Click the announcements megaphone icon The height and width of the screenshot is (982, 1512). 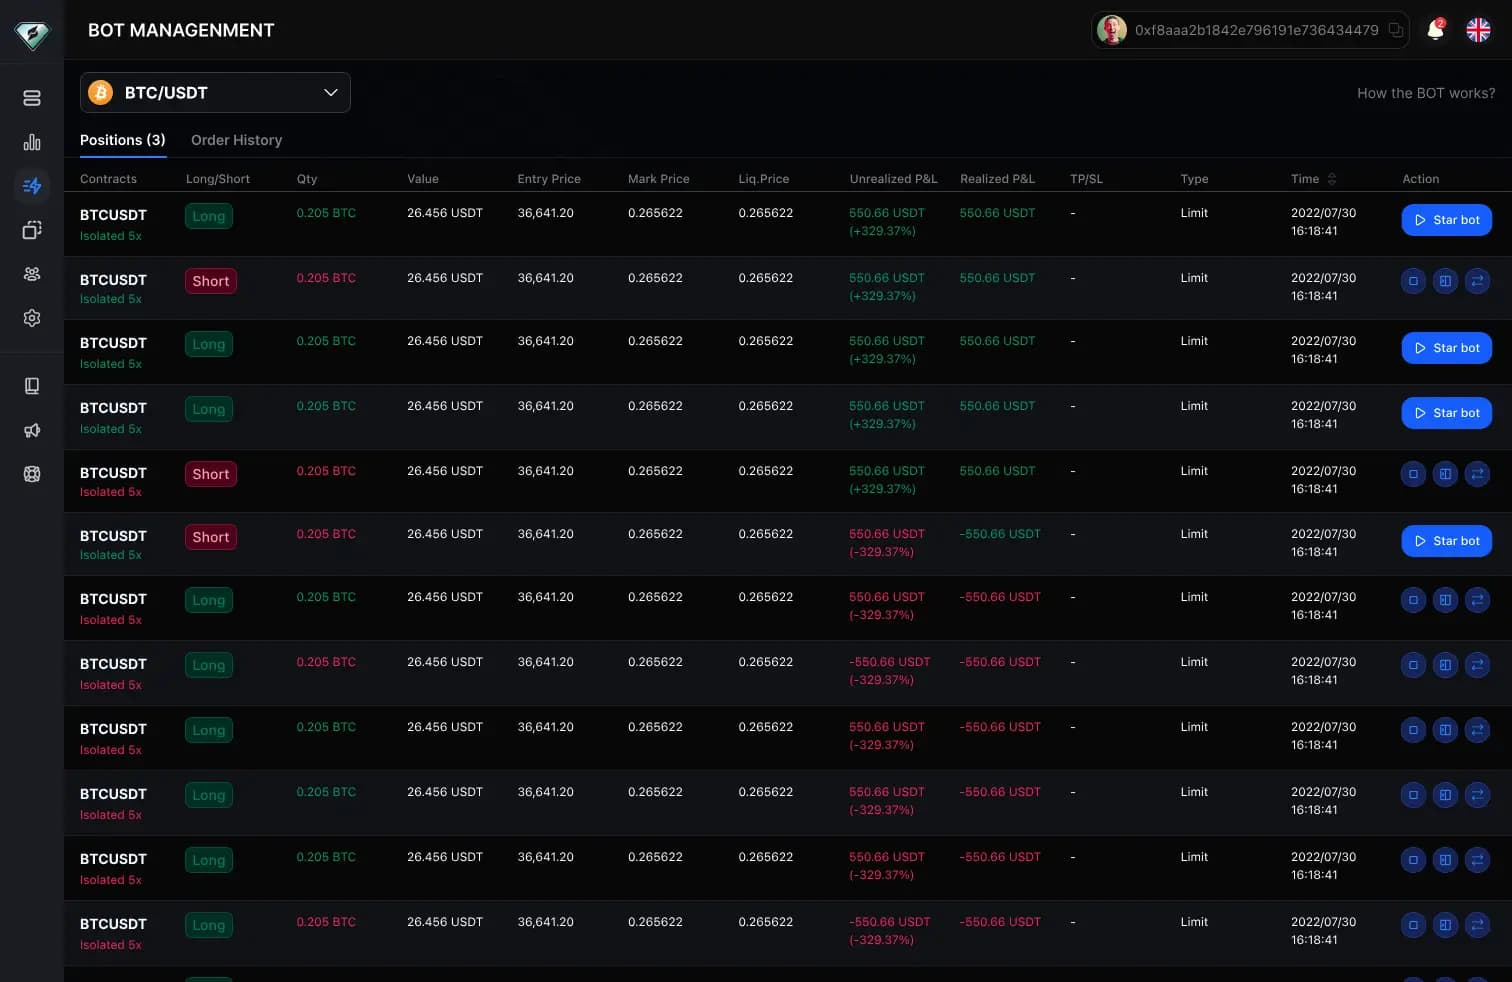click(x=32, y=430)
